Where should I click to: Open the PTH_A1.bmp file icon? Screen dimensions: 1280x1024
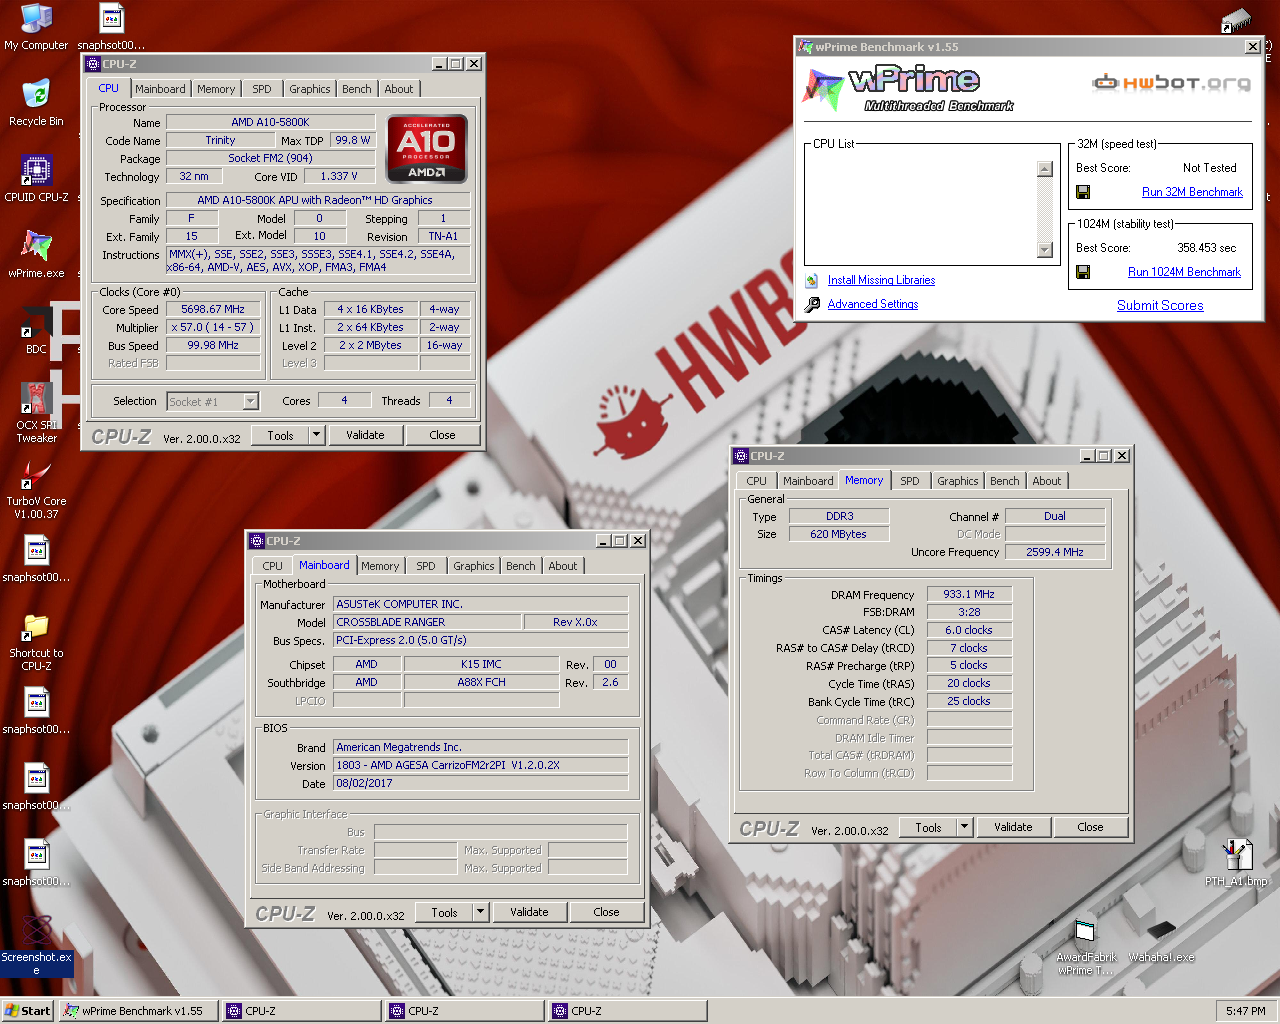pos(1236,862)
